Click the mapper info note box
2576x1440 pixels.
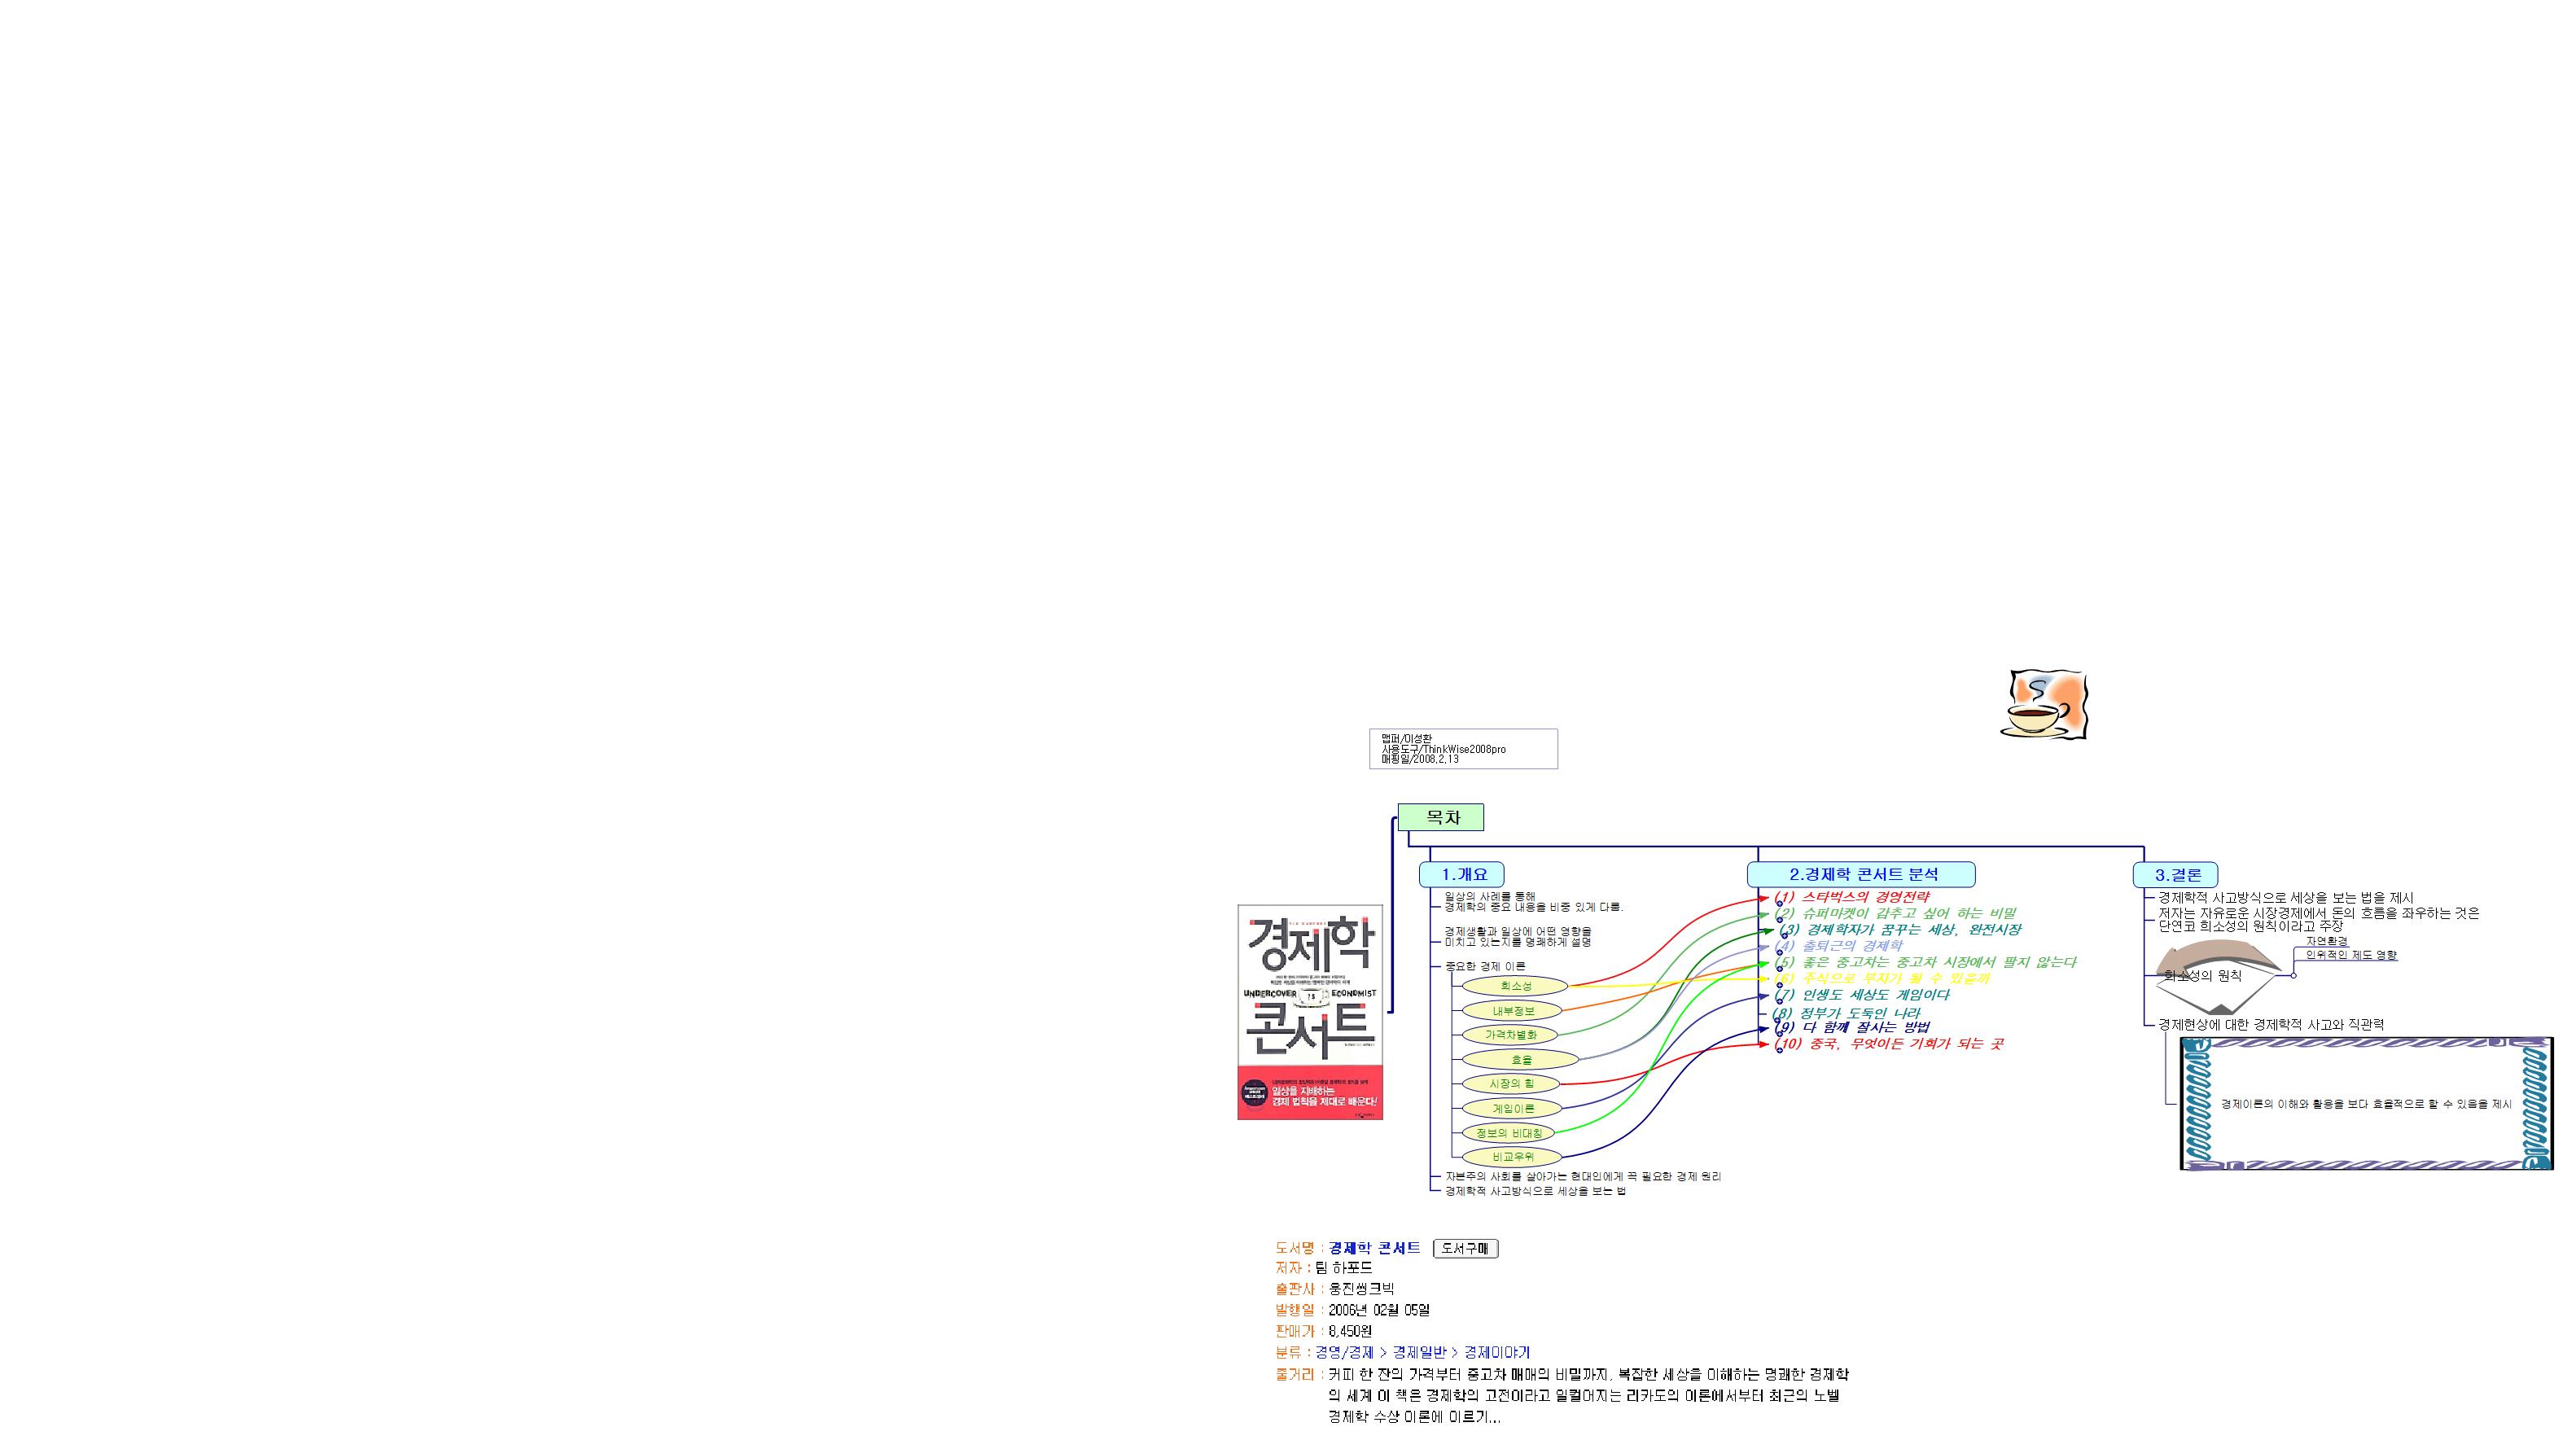(1462, 749)
